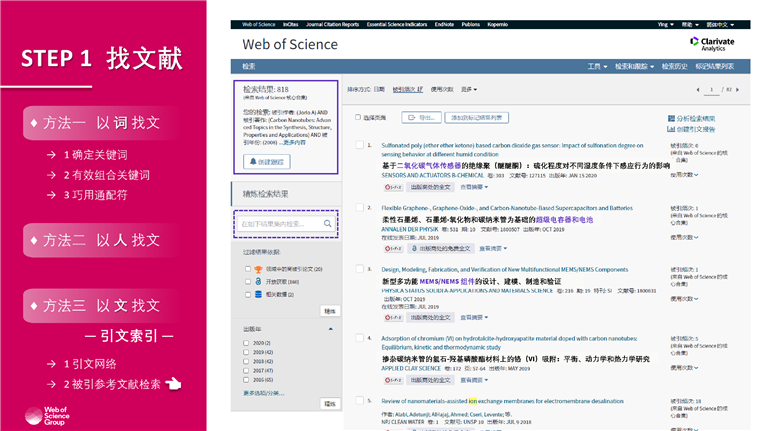Click 分析检索结果 analyze results link
This screenshot has height=431, width=768.
[696, 119]
